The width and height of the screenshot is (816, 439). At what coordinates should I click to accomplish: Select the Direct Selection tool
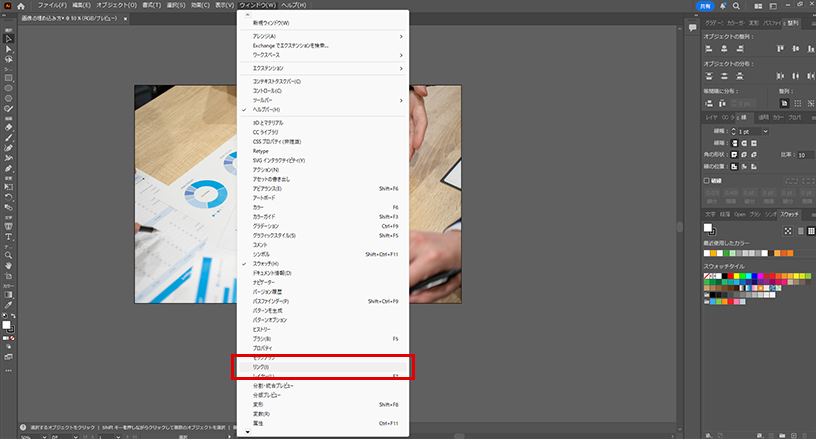[8, 48]
